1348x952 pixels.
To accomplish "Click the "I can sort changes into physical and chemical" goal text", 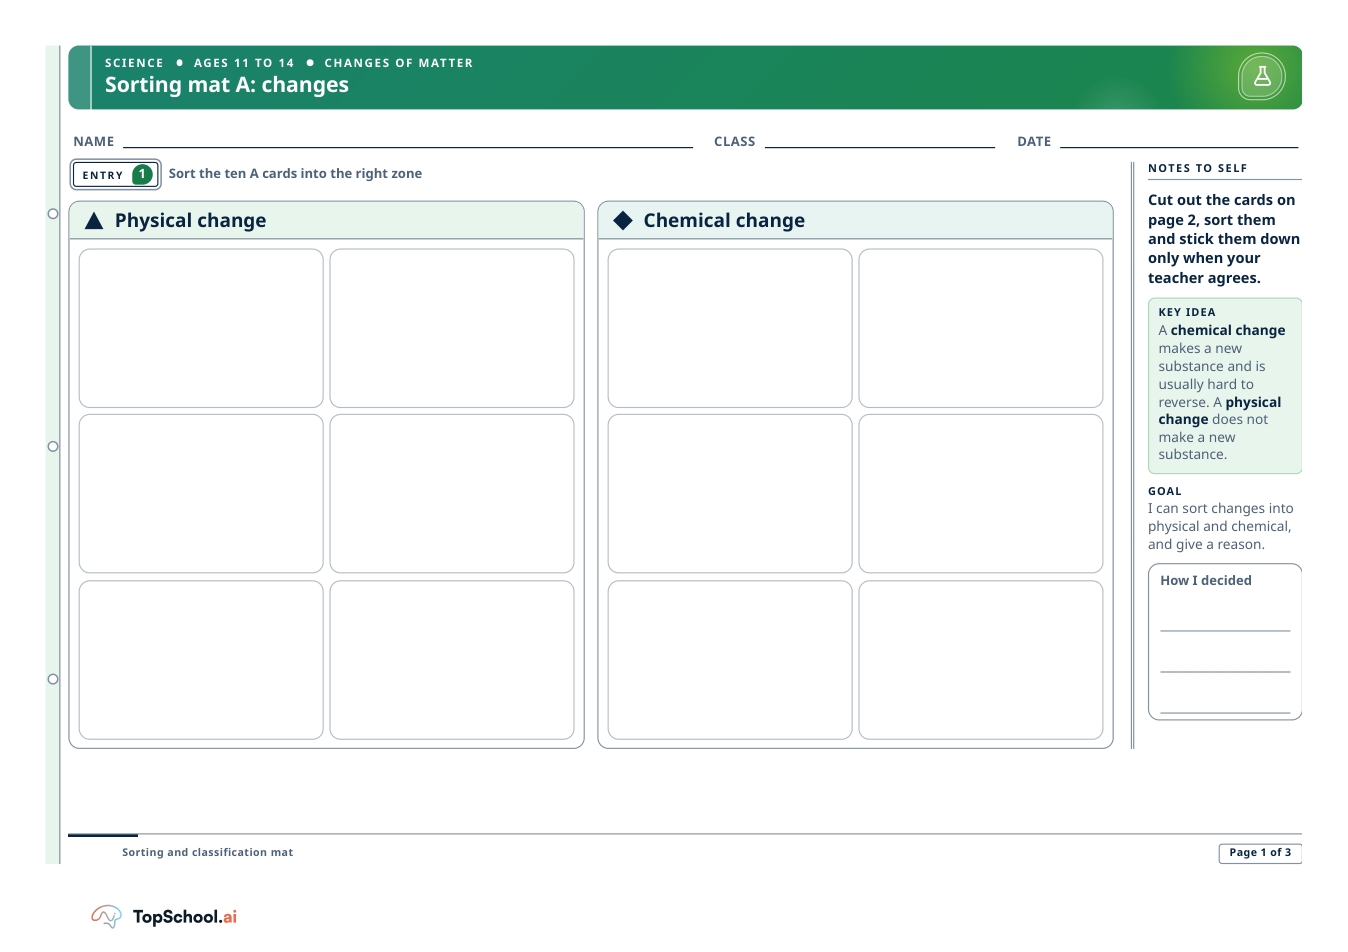I will coord(1221,526).
